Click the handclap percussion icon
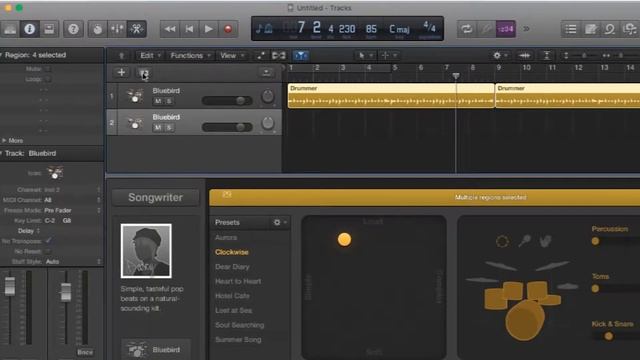The height and width of the screenshot is (360, 640). (545, 241)
